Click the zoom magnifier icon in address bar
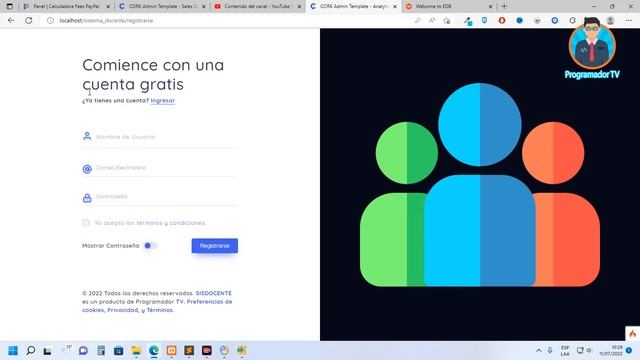This screenshot has height=360, width=640. (x=417, y=20)
